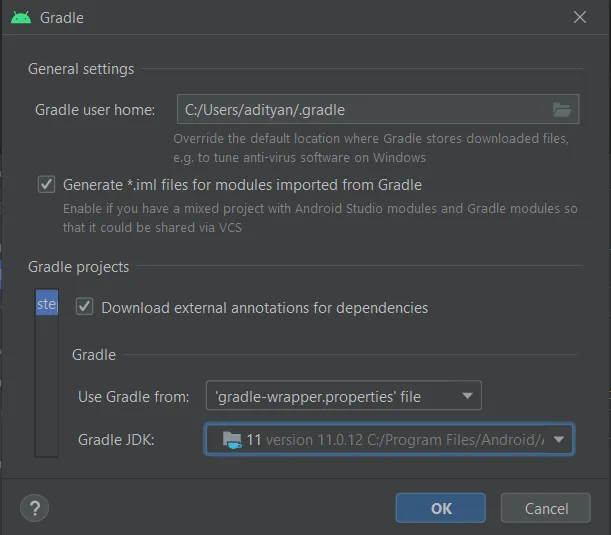Screen dimensions: 611x535
Task: Click the JDK 11 version 11.0.12 text
Action: (x=305, y=440)
